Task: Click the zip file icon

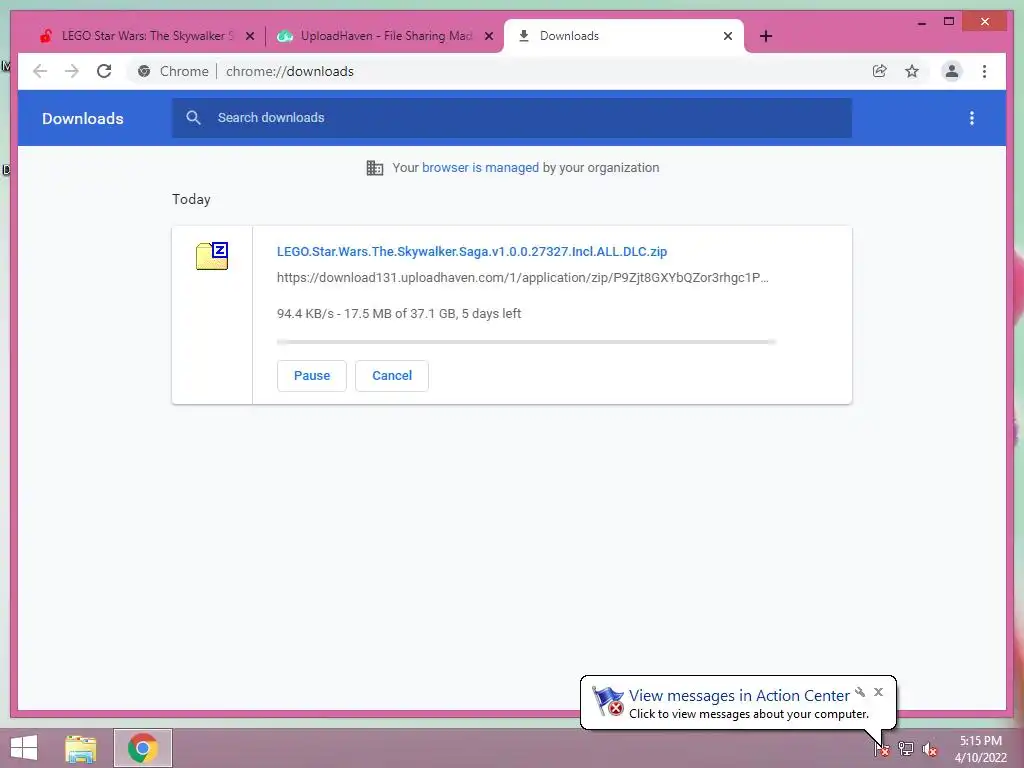Action: (x=212, y=255)
